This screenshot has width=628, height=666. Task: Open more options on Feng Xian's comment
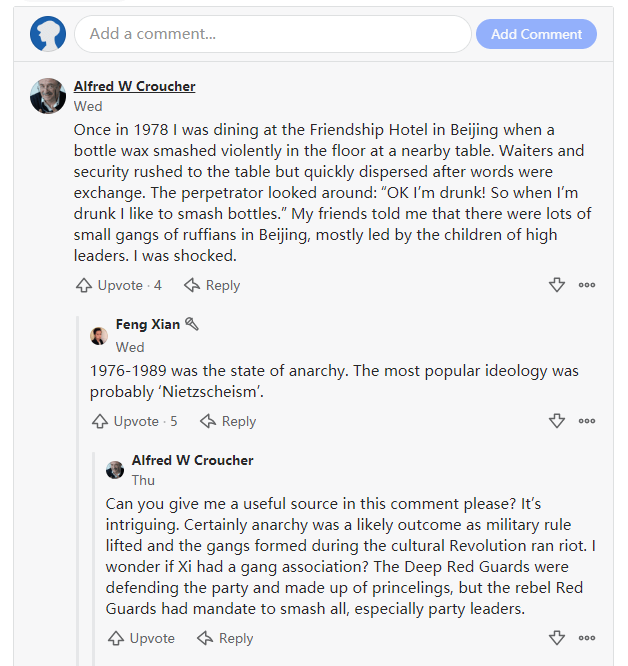(x=587, y=421)
